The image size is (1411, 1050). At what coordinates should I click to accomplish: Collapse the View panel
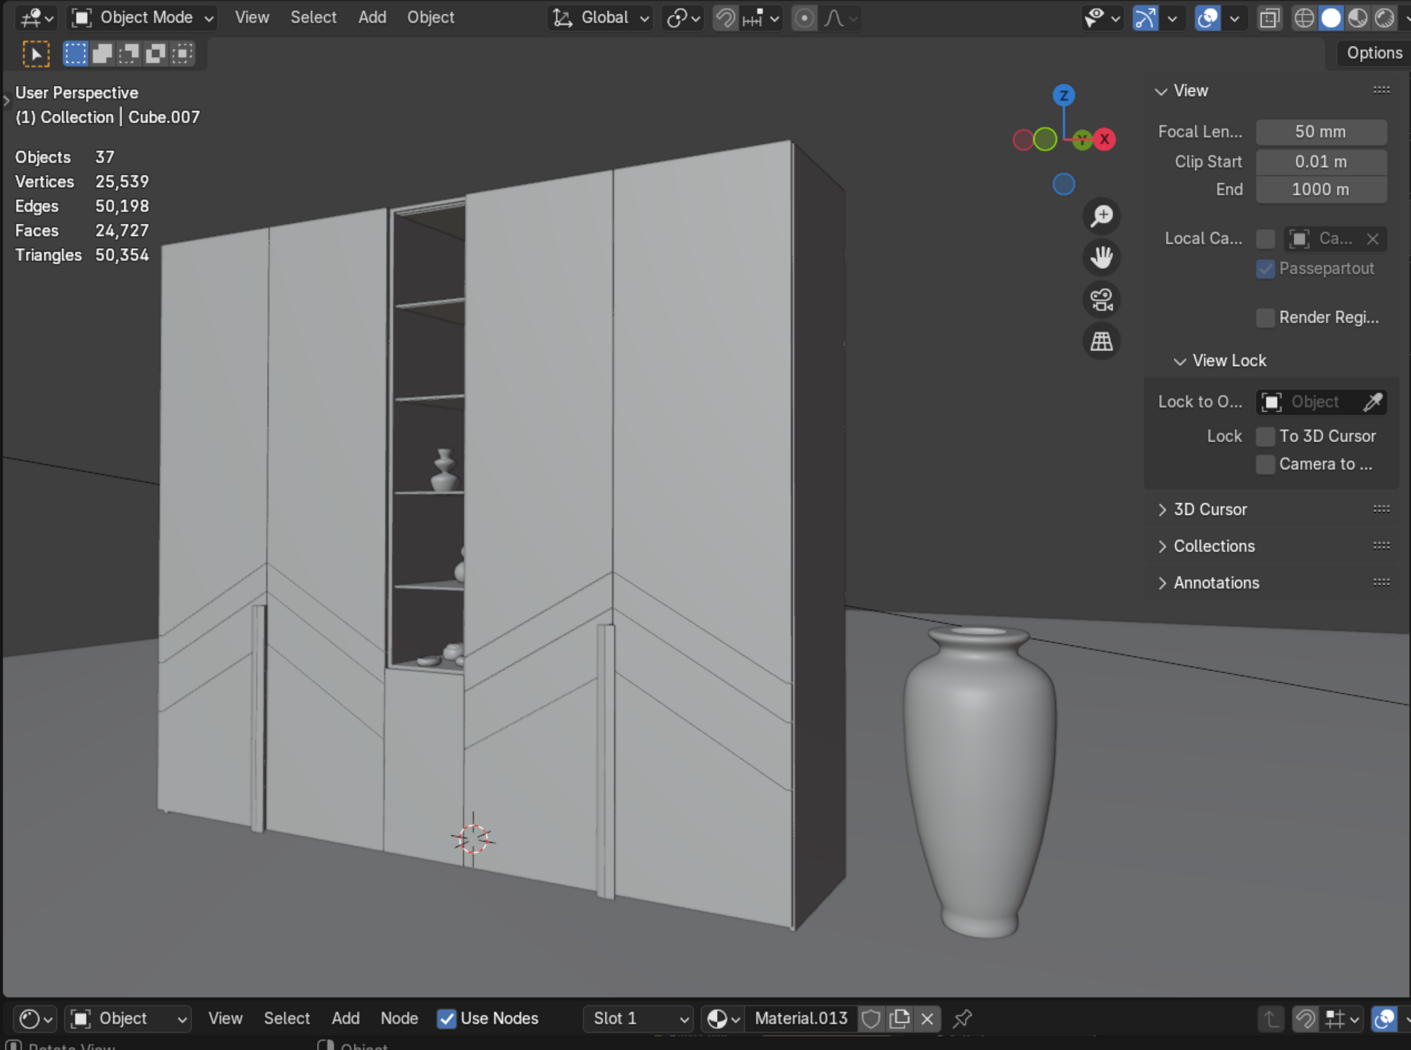(x=1161, y=91)
